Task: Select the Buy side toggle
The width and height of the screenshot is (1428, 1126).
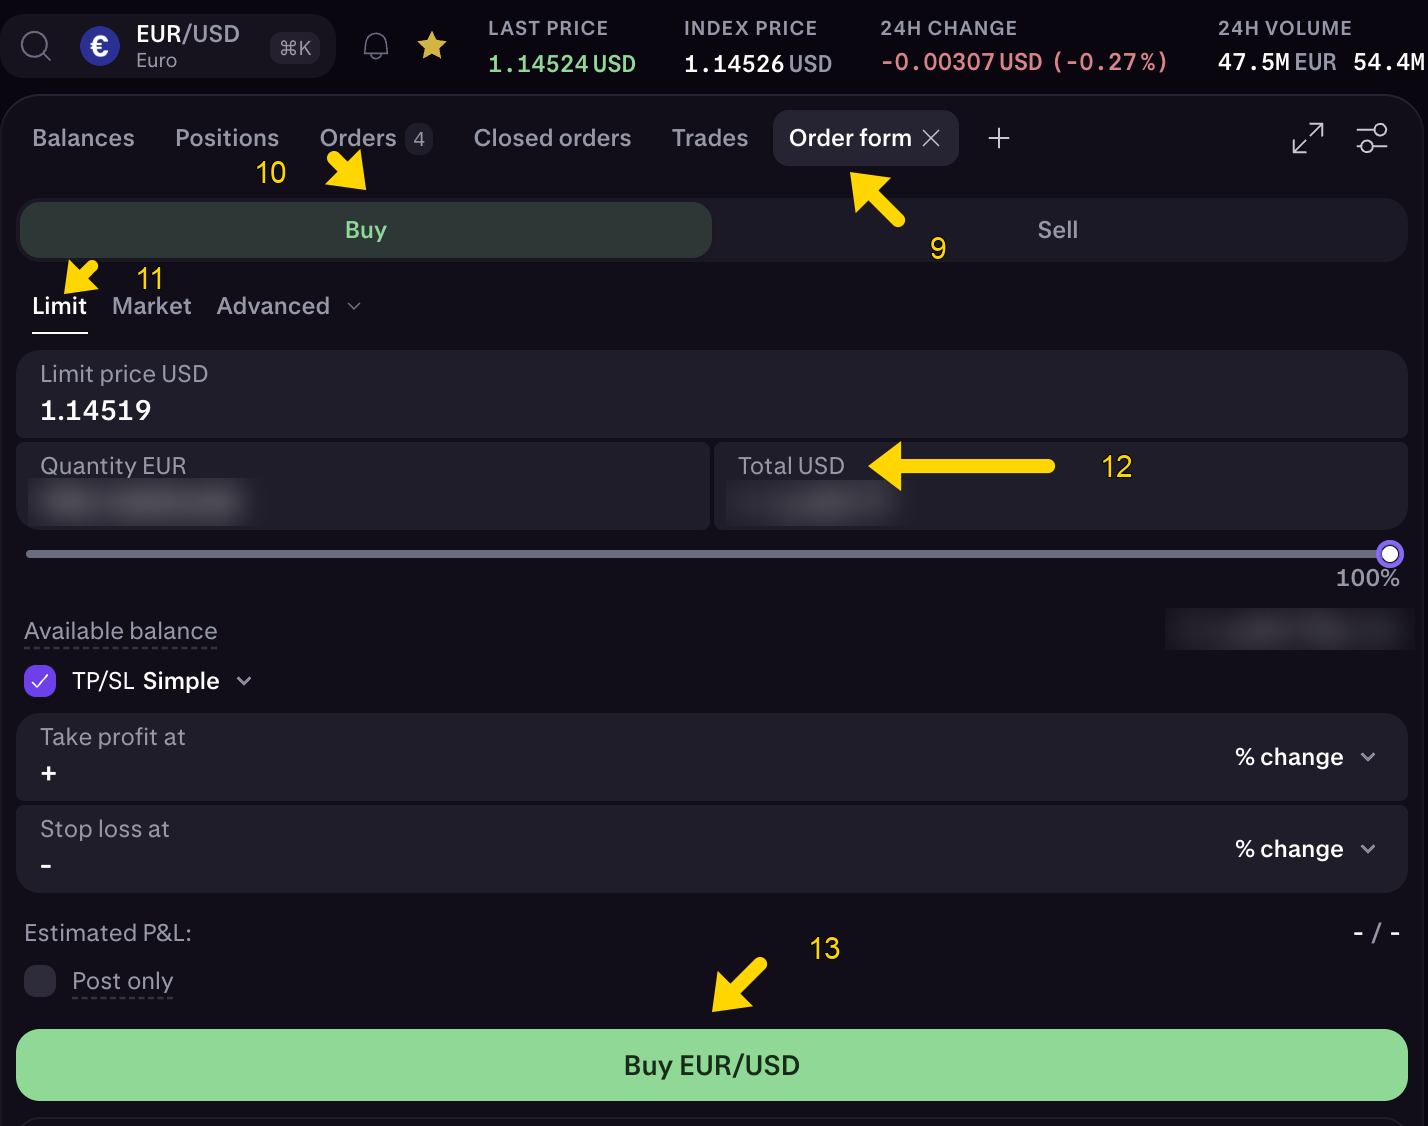Action: (x=366, y=230)
